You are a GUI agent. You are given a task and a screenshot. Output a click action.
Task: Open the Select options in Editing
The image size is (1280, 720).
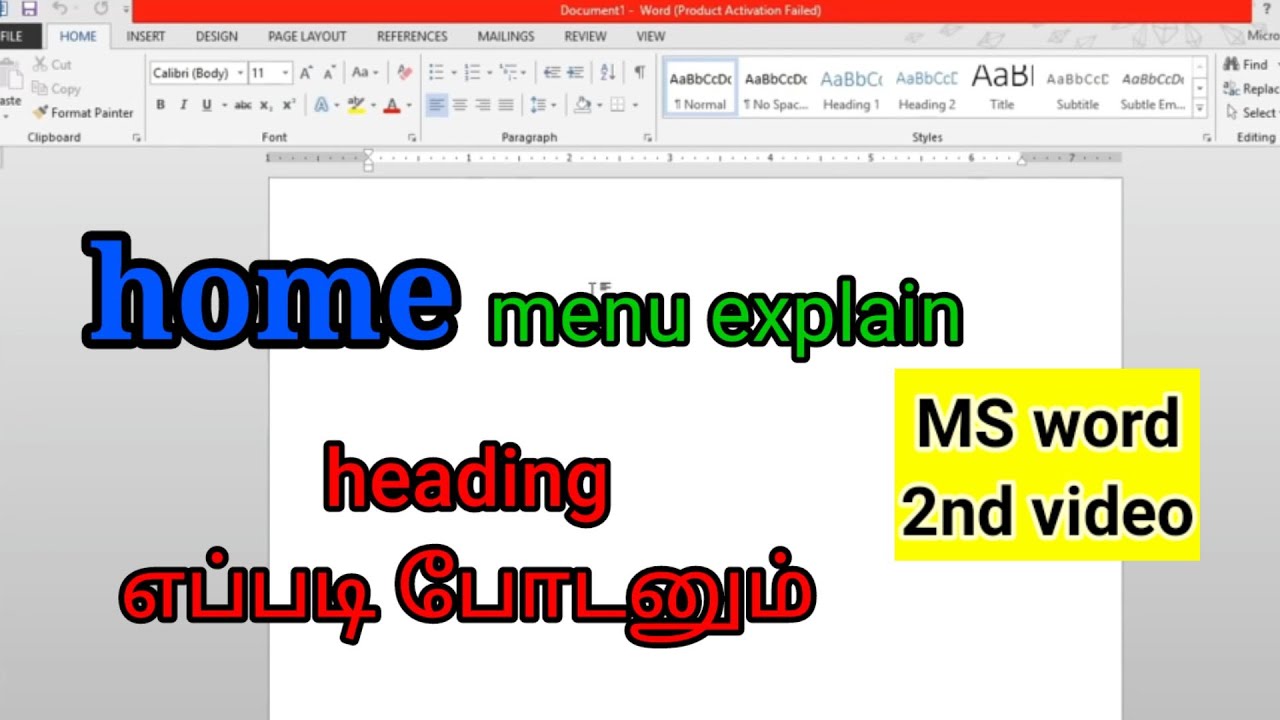(x=1252, y=113)
